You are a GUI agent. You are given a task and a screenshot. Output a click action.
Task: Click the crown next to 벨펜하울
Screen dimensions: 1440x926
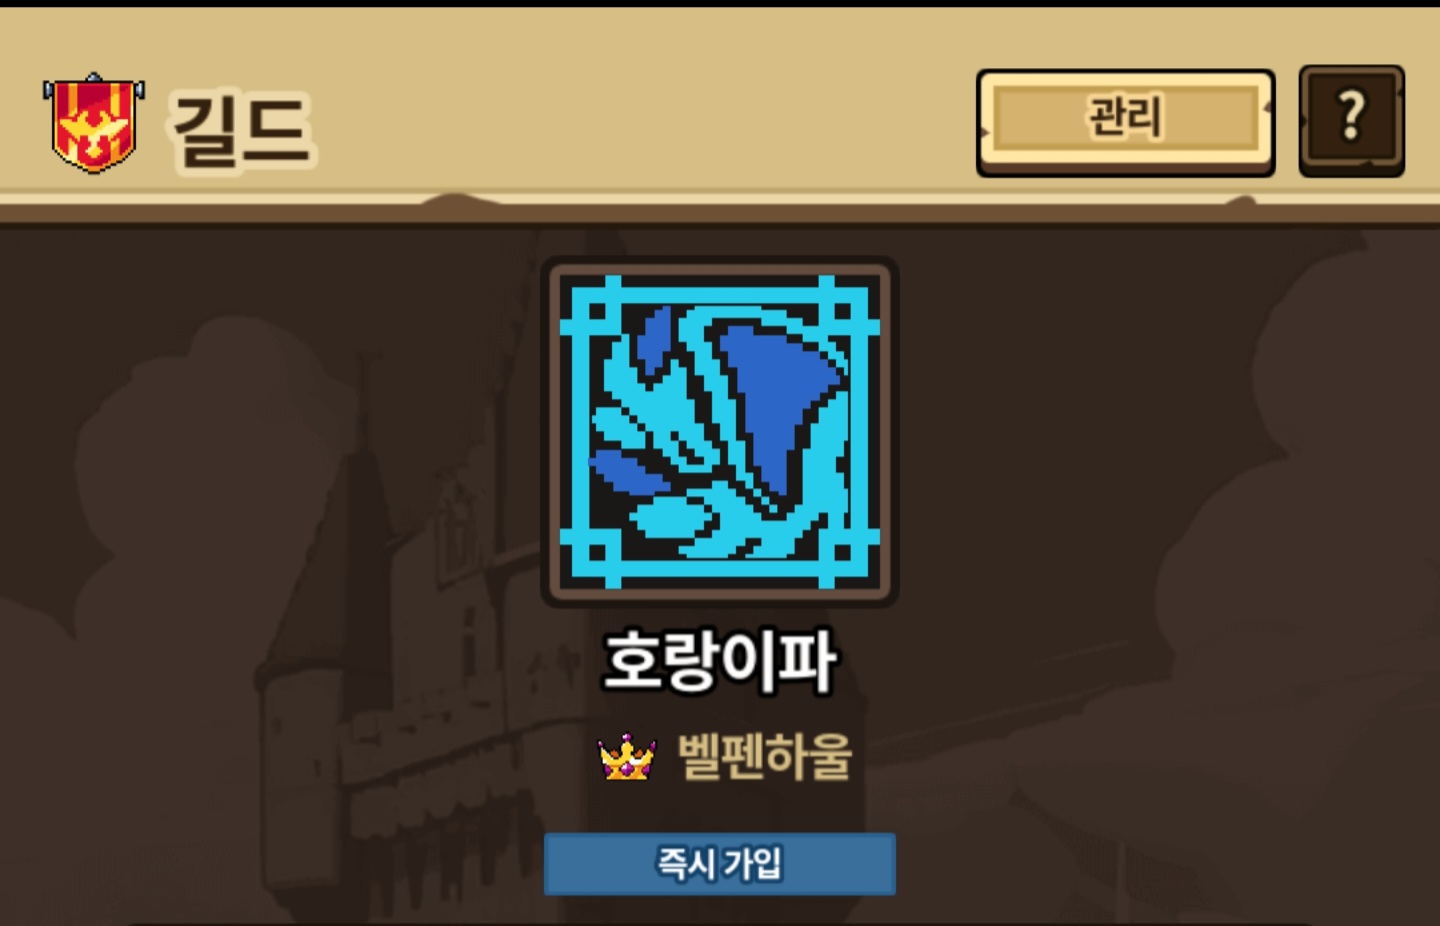(x=627, y=757)
